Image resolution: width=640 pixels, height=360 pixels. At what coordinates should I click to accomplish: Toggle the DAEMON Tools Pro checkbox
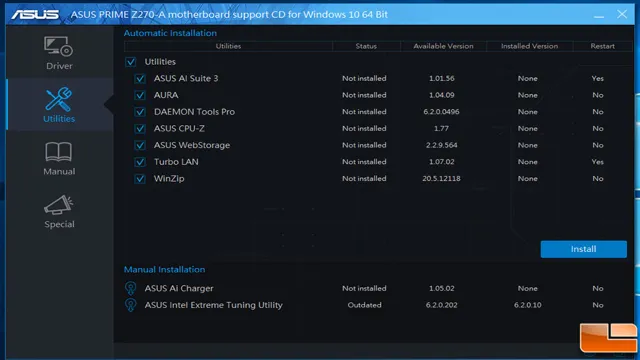pos(140,112)
